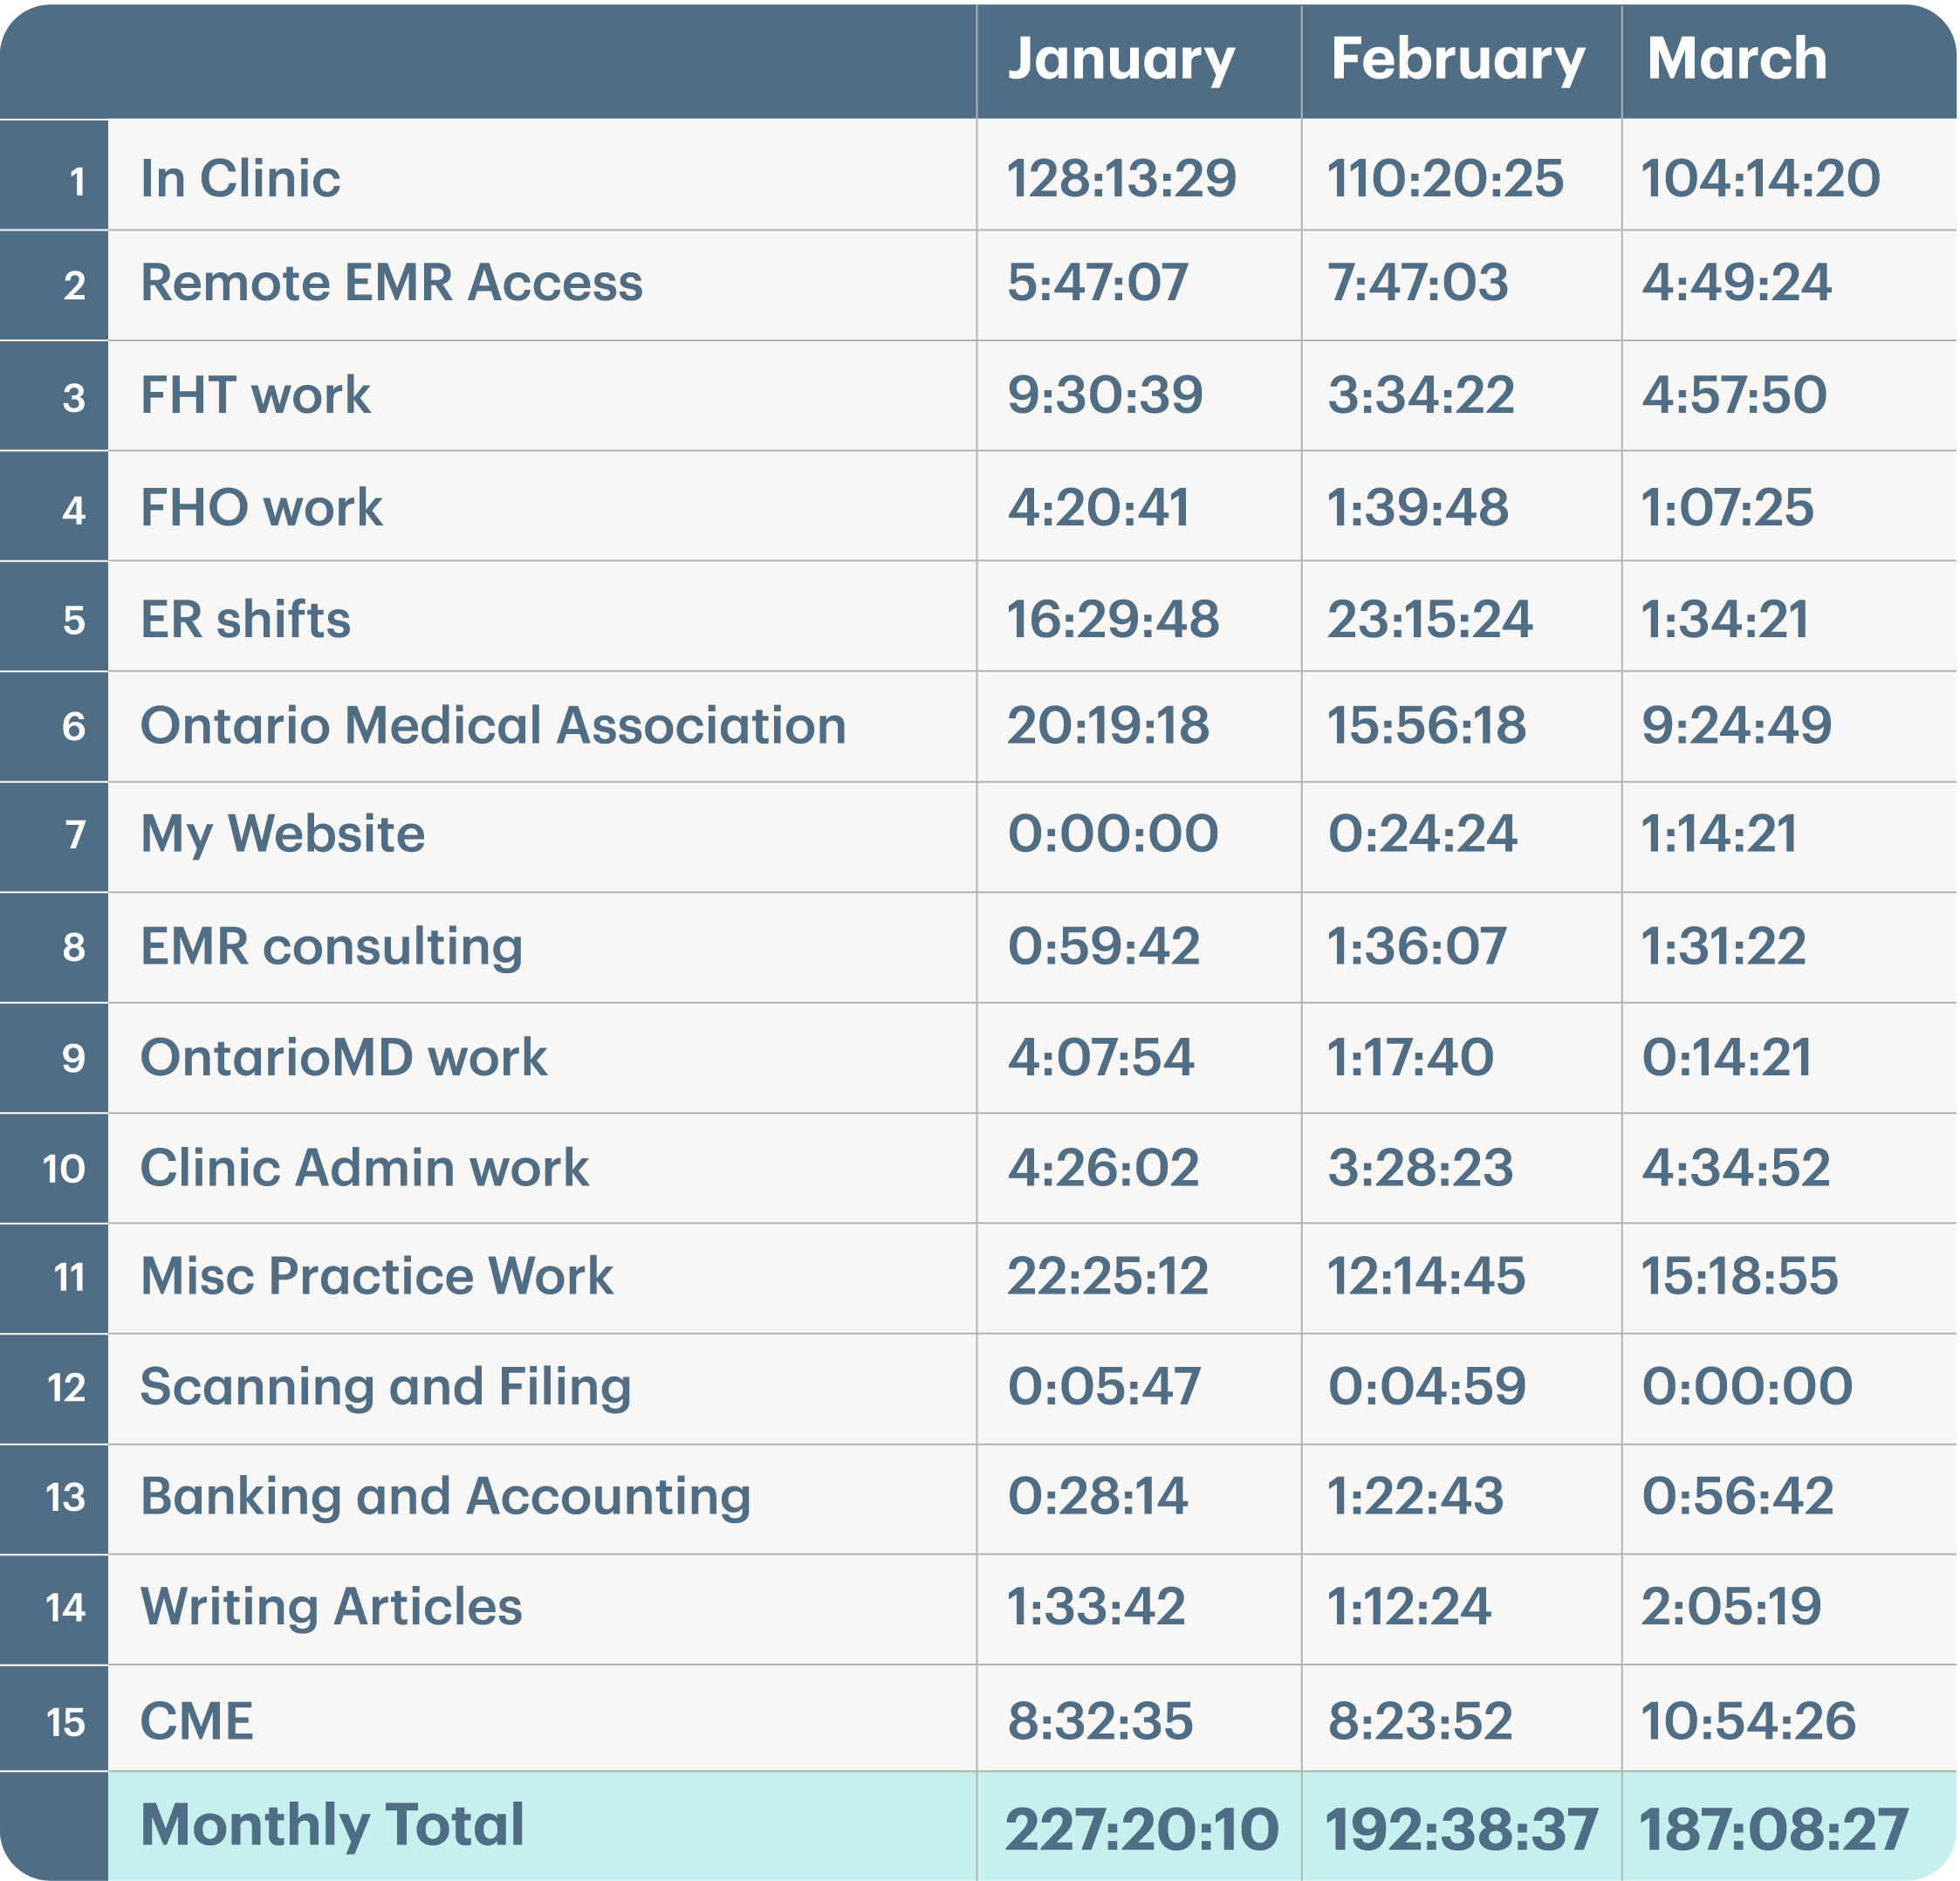Click the Remote EMR Access label
Viewport: 1960px width, 1881px height.
click(x=391, y=282)
